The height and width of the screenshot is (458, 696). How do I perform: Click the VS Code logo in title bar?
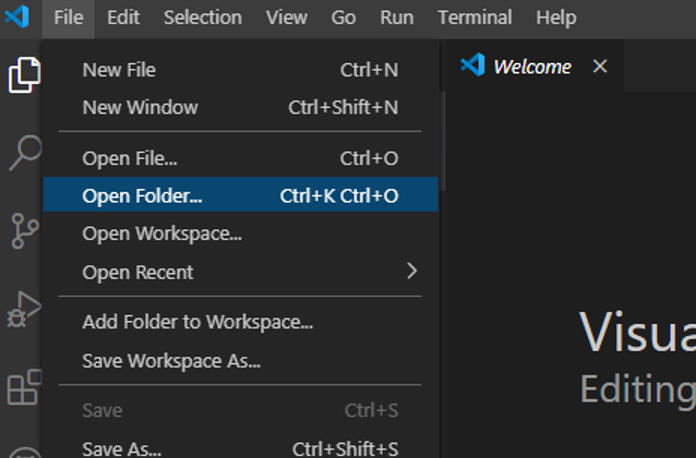[x=17, y=17]
